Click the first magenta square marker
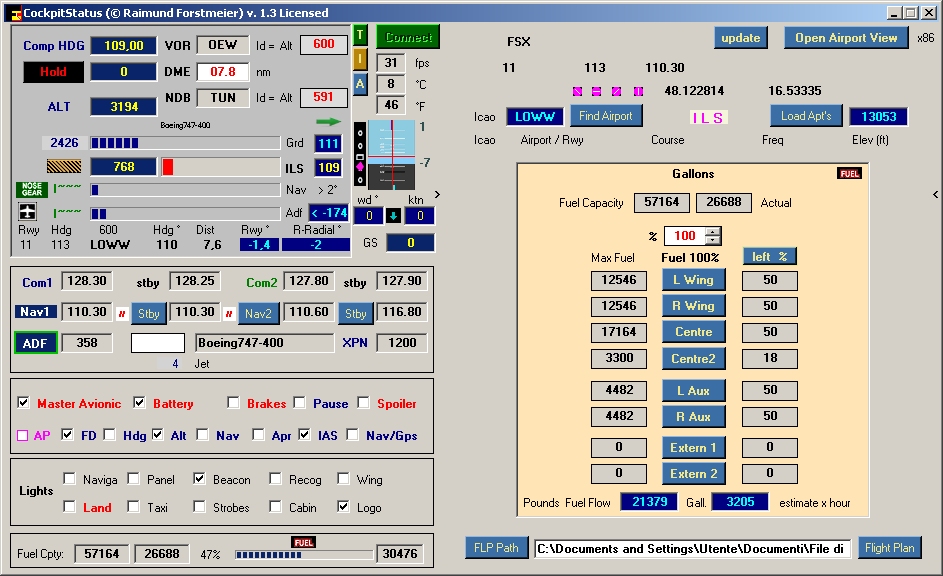 (577, 91)
